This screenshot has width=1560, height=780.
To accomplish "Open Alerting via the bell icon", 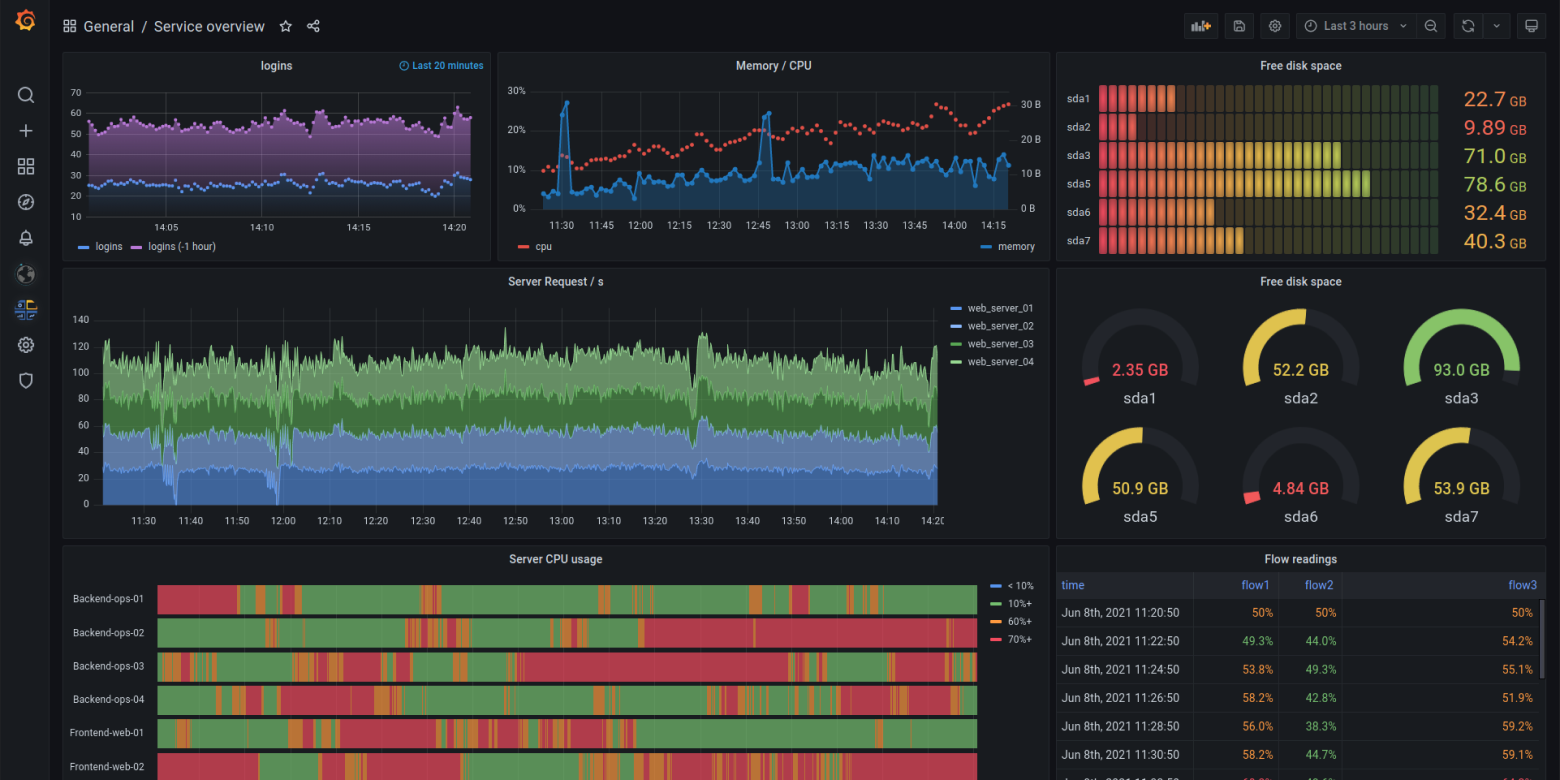I will (x=26, y=239).
